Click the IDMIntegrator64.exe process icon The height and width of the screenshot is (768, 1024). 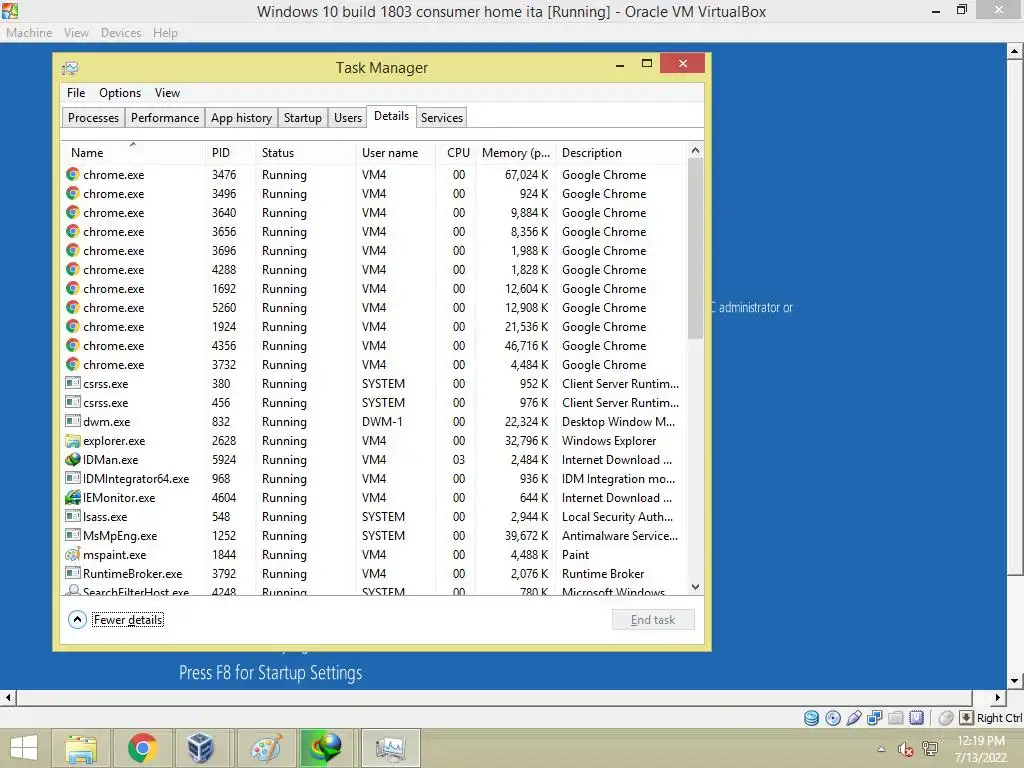tap(72, 479)
